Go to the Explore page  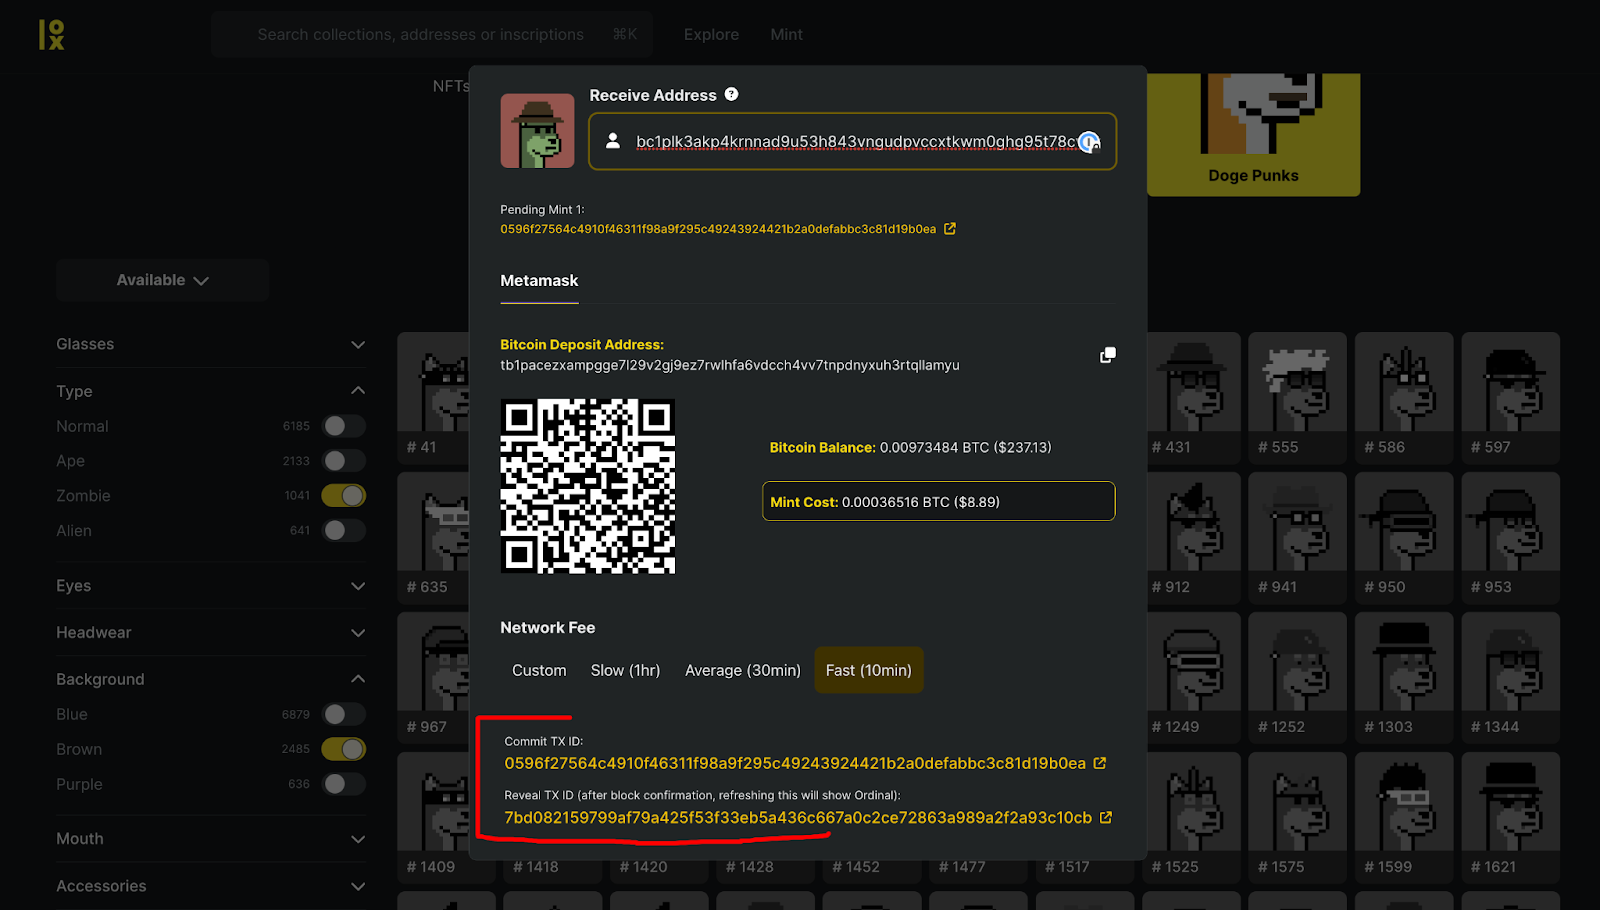point(711,34)
